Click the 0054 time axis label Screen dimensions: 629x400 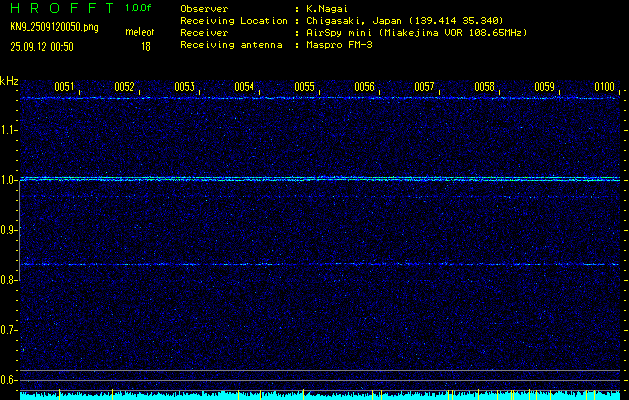coord(244,87)
